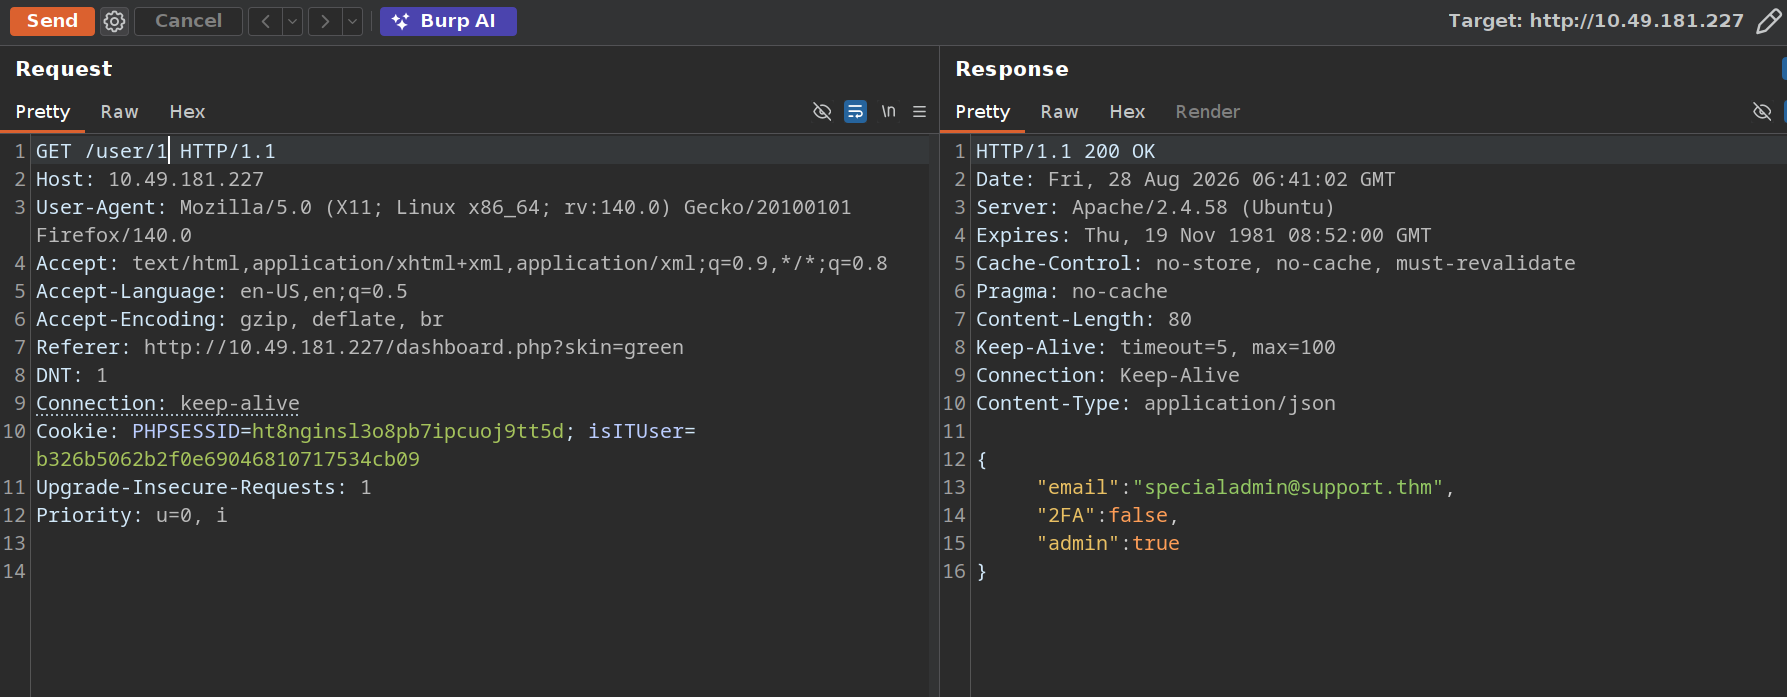Screen dimensions: 1787x697
Task: Switch to the Request Raw tab
Action: (119, 112)
